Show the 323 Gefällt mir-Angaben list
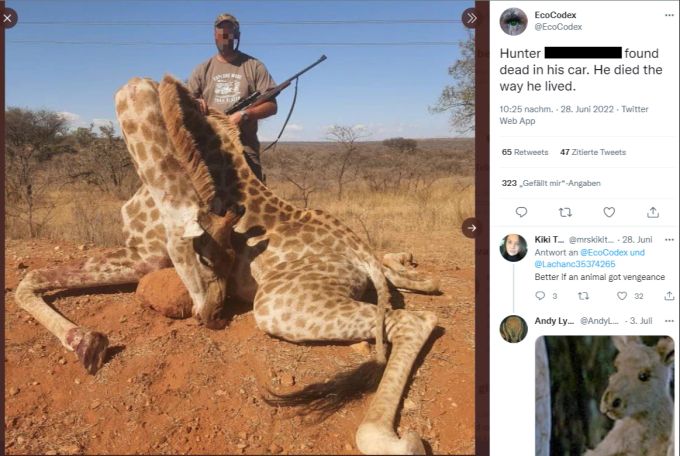This screenshot has height=456, width=680. (551, 183)
